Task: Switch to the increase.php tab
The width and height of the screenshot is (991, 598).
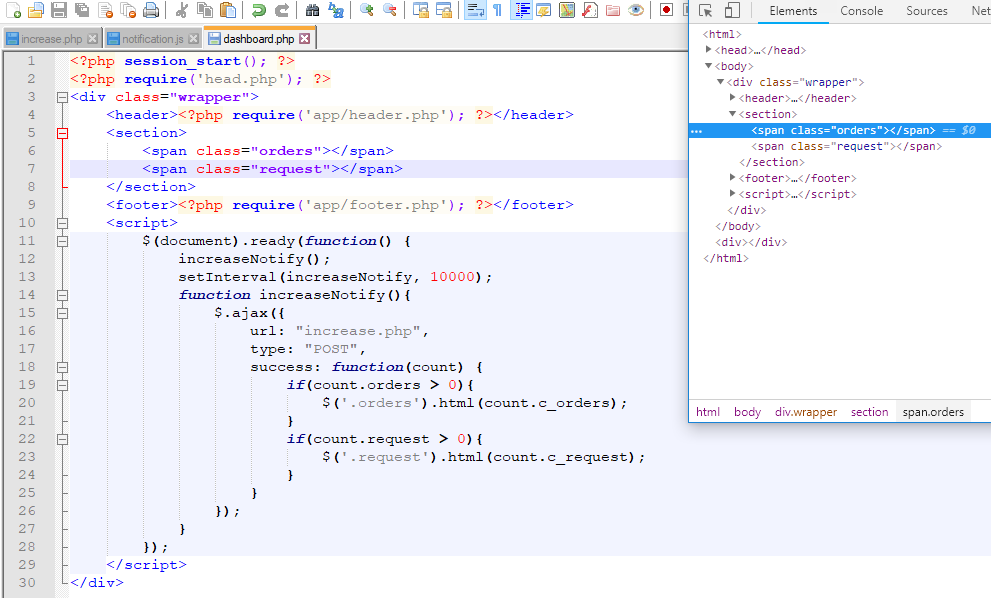Action: [x=51, y=39]
